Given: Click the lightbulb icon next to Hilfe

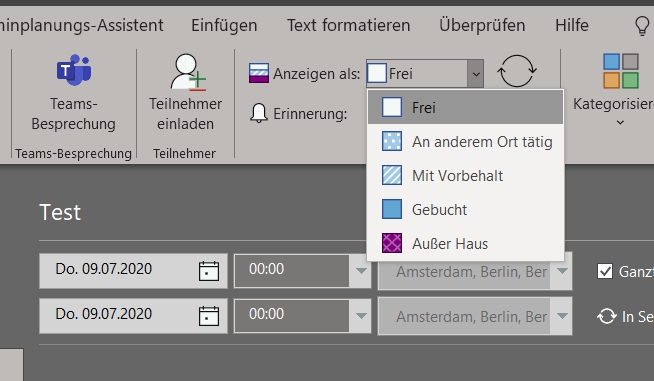Looking at the screenshot, I should pyautogui.click(x=642, y=25).
